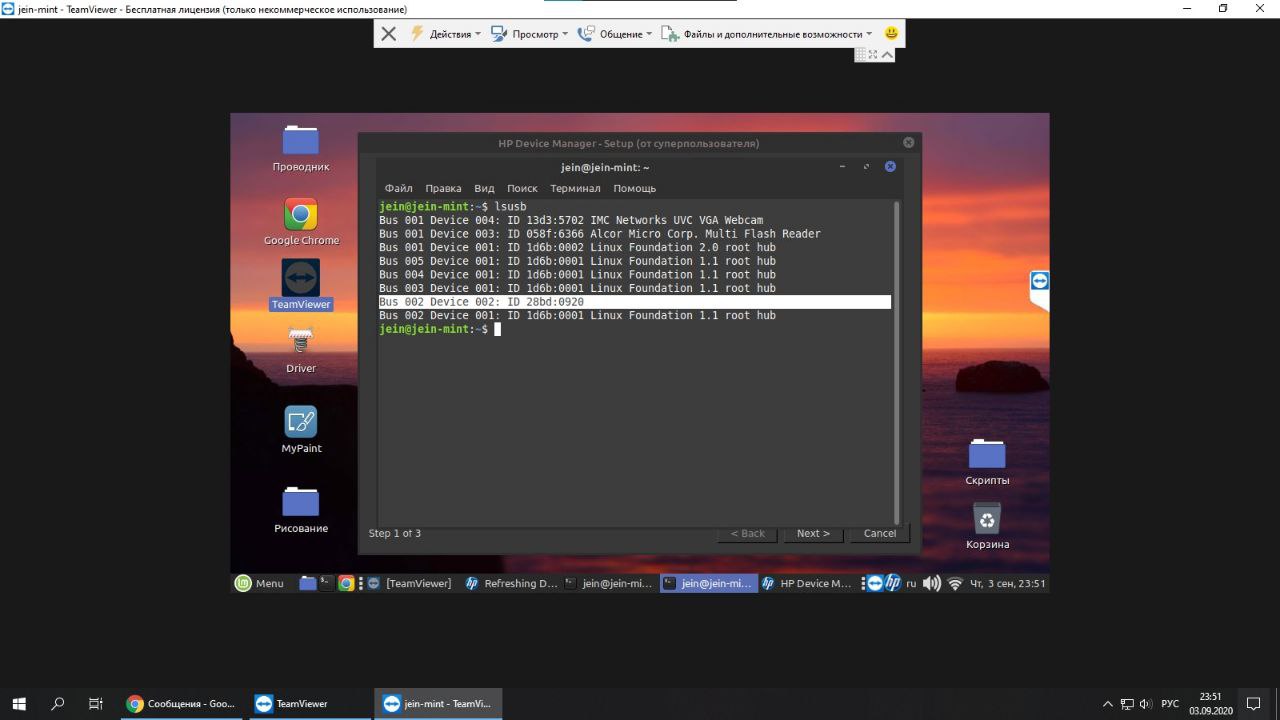Minimize the terminal window
The width and height of the screenshot is (1280, 720).
[x=842, y=167]
